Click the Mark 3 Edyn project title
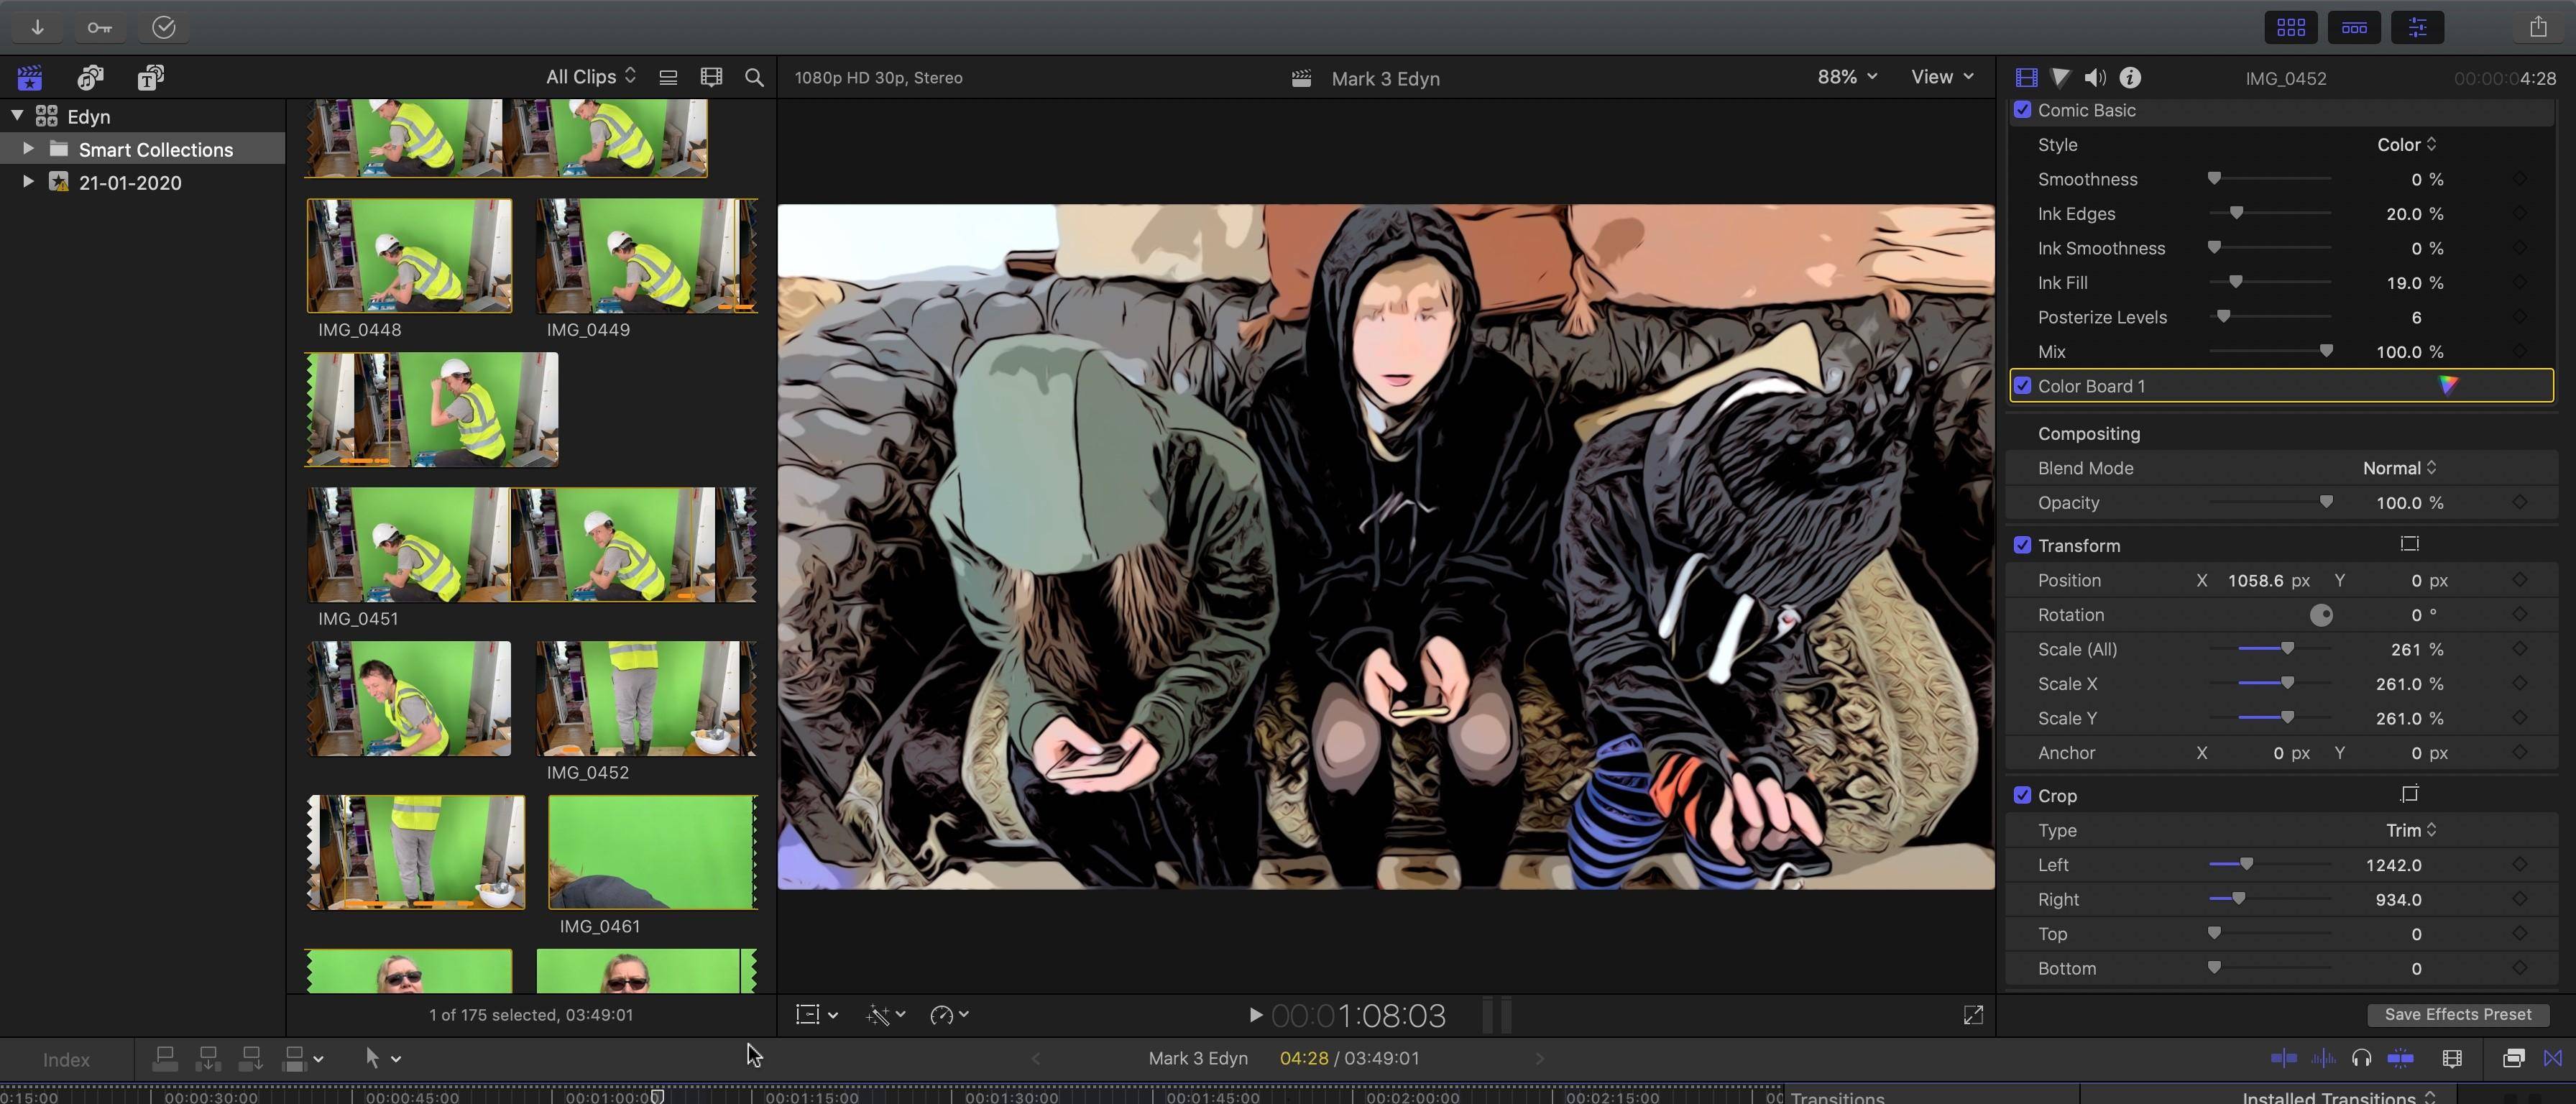This screenshot has width=2576, height=1104. tap(1386, 77)
